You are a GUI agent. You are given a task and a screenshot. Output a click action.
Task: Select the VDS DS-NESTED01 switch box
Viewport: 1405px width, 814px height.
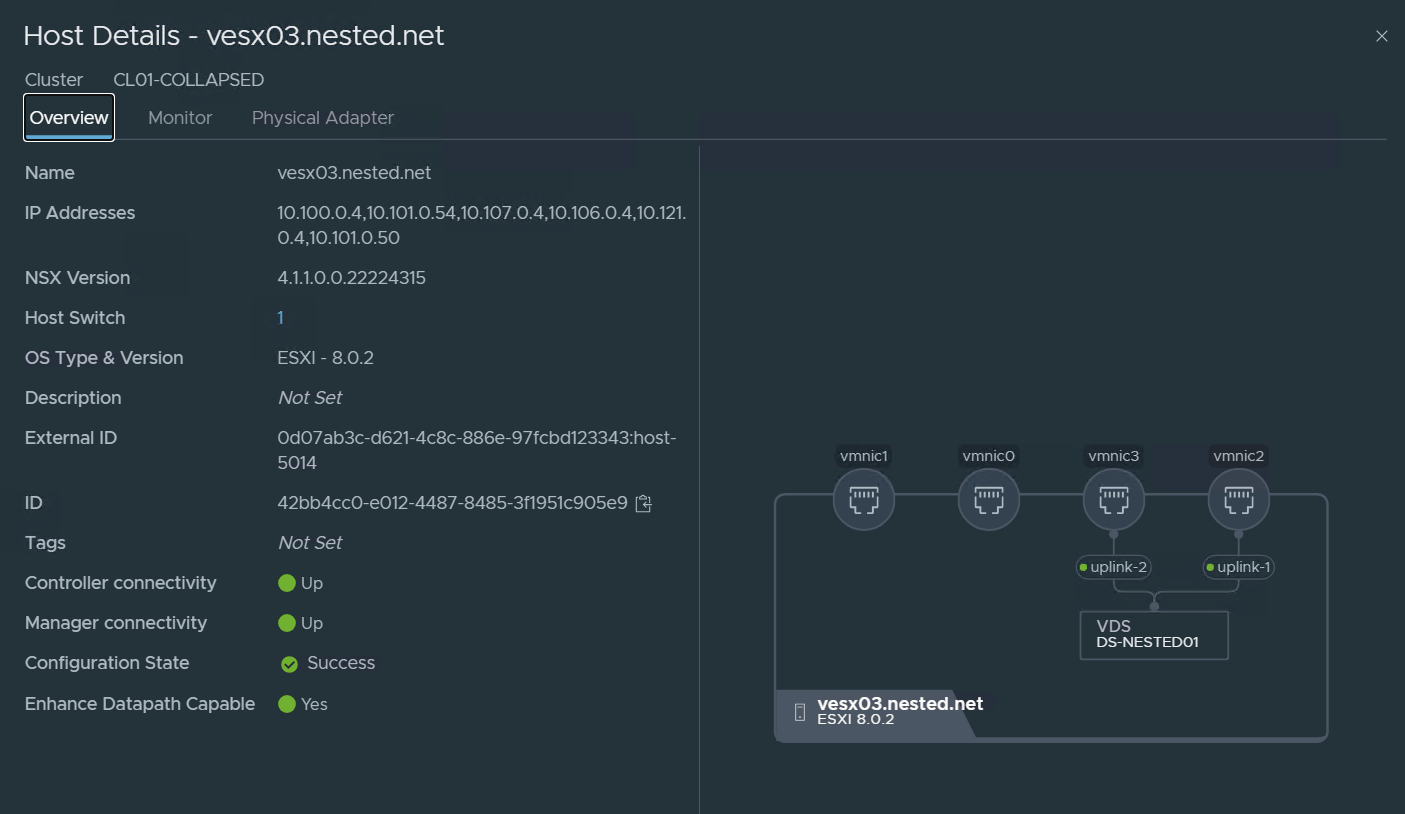click(x=1153, y=635)
